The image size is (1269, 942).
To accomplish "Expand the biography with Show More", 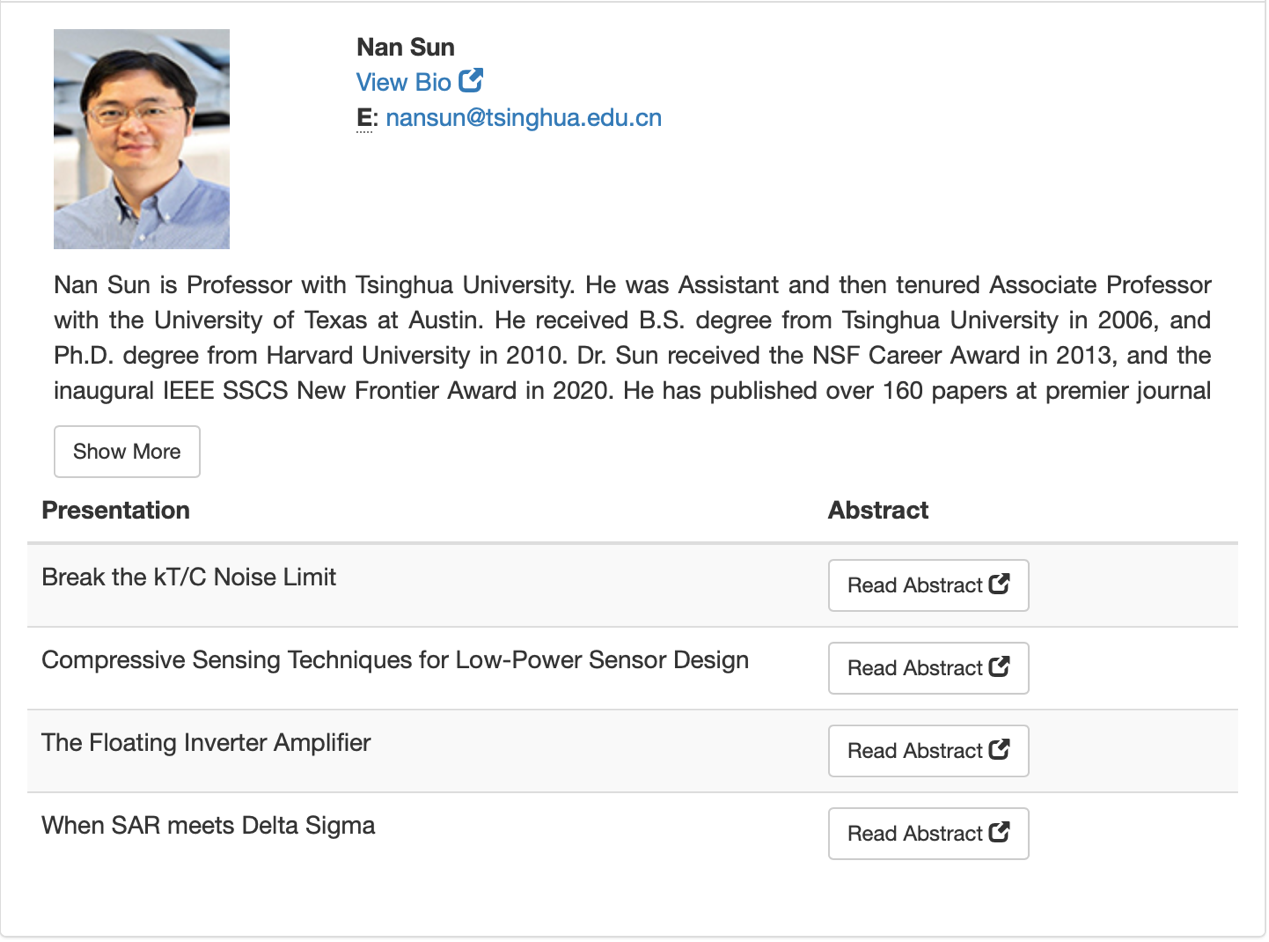I will (127, 451).
